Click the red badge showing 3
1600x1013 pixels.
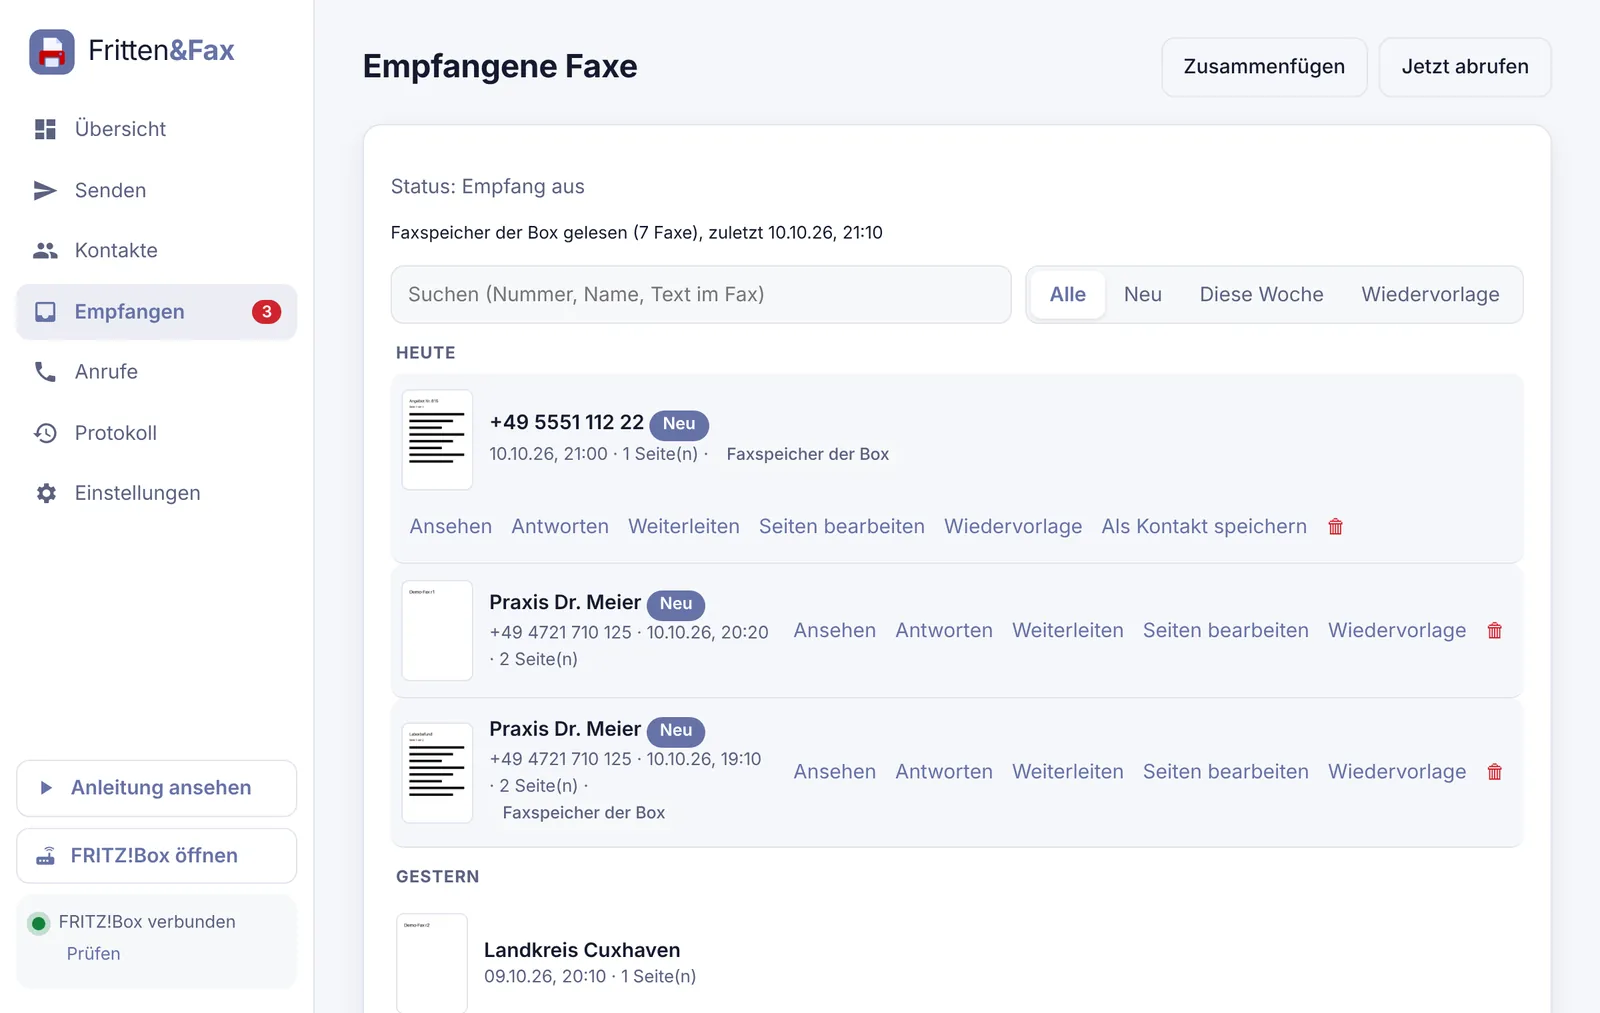point(266,312)
